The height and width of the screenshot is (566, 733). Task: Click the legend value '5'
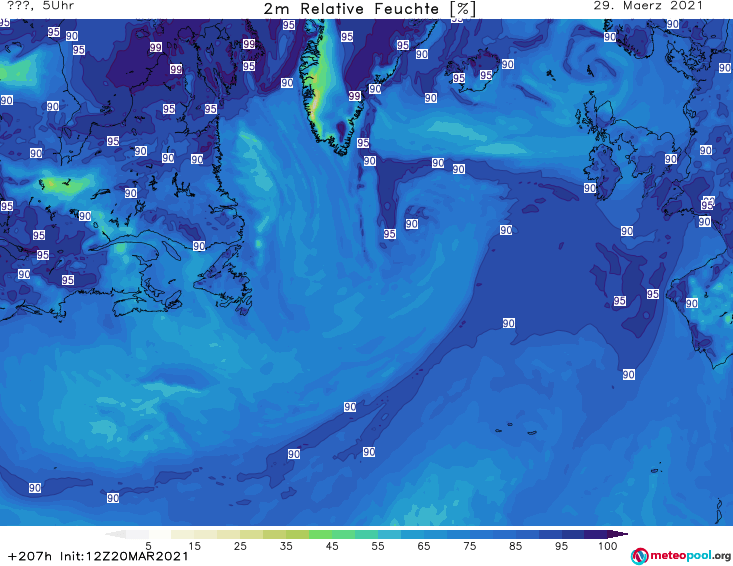coord(149,546)
